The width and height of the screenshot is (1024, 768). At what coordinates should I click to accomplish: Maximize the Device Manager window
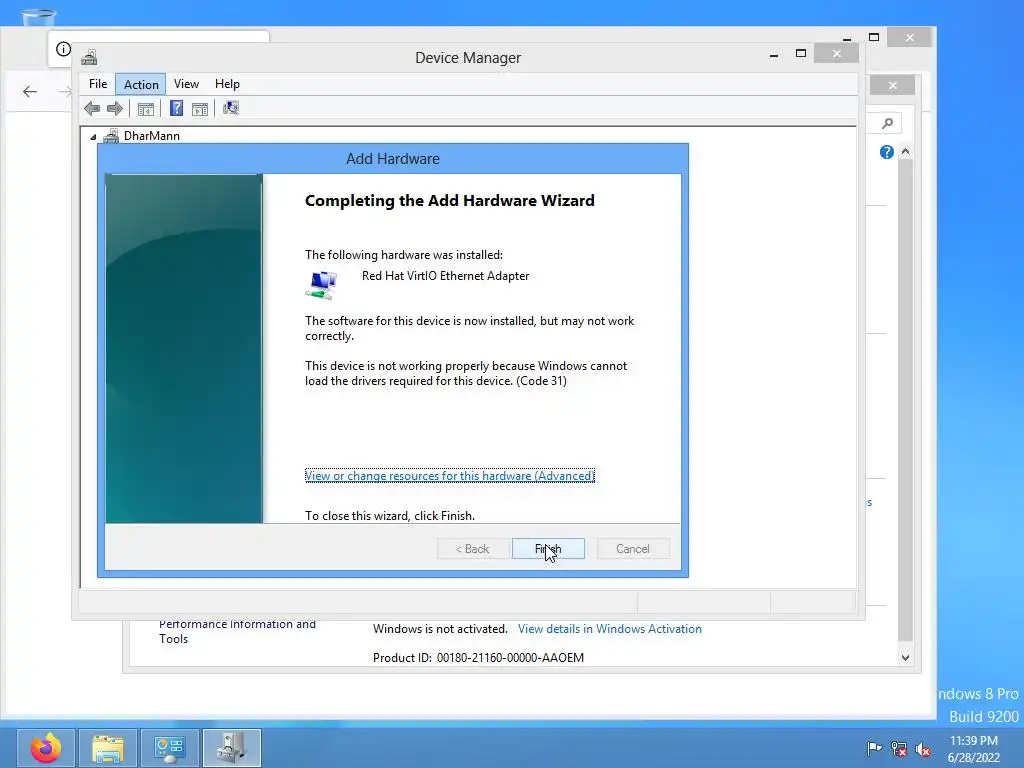click(x=801, y=54)
